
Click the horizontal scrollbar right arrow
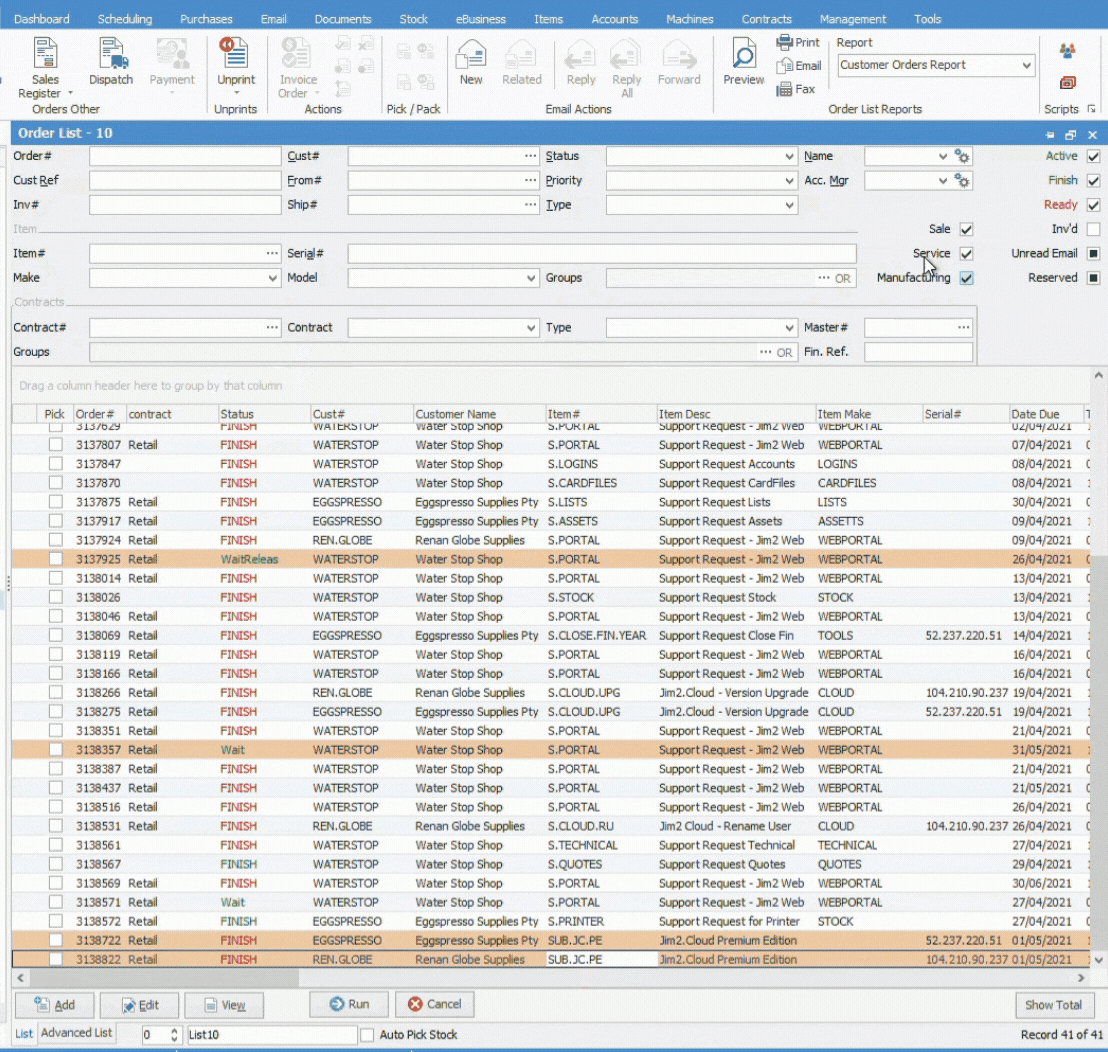pos(1081,977)
